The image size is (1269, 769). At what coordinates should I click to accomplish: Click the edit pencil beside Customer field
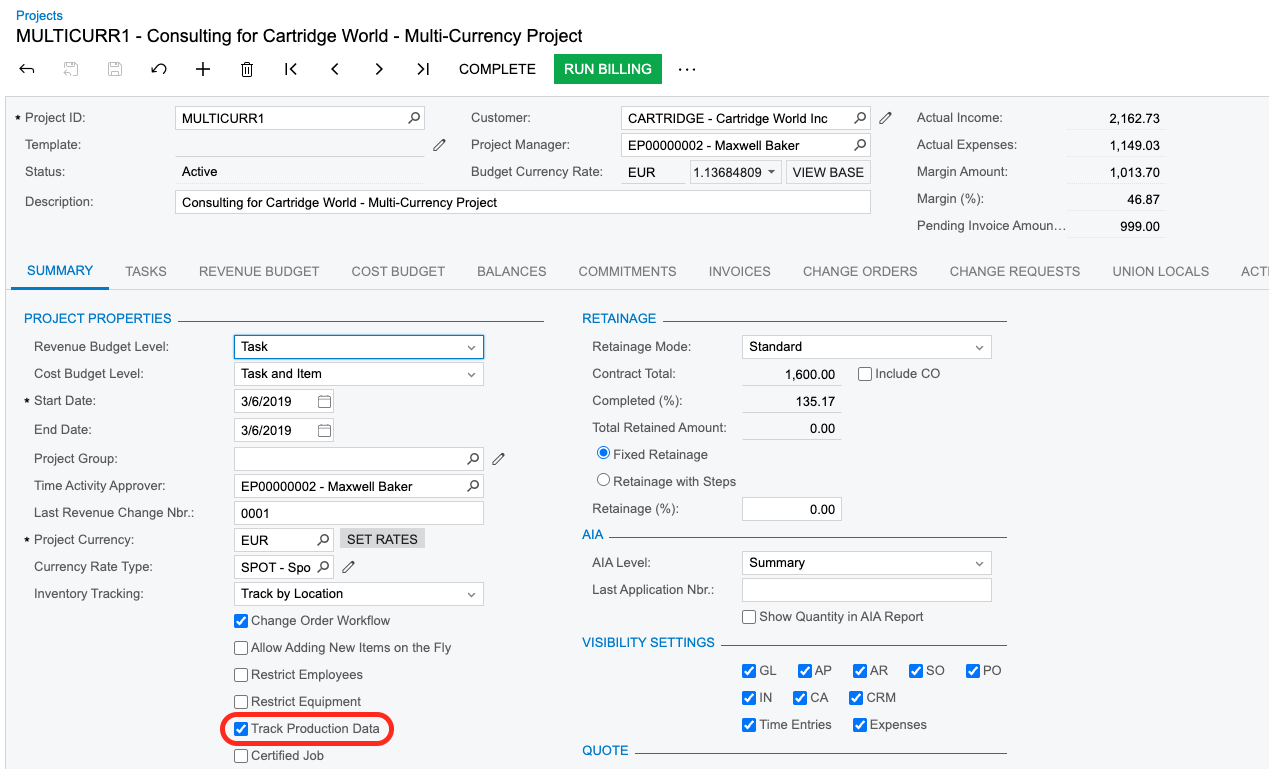tap(885, 118)
